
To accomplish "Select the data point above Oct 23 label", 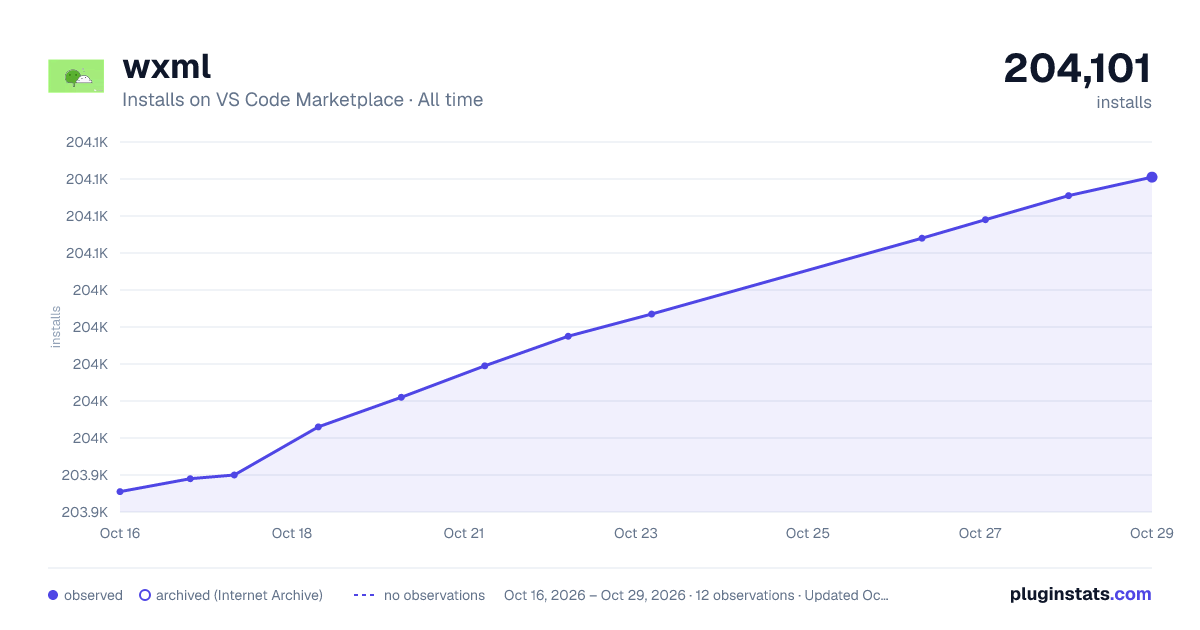I will point(651,314).
